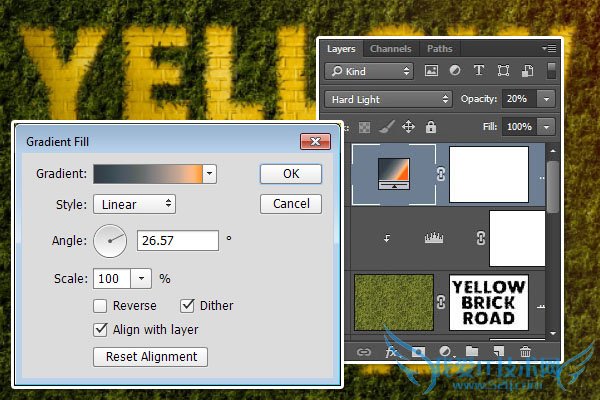The width and height of the screenshot is (600, 400).
Task: Filter for smart objects icon
Action: click(x=528, y=71)
